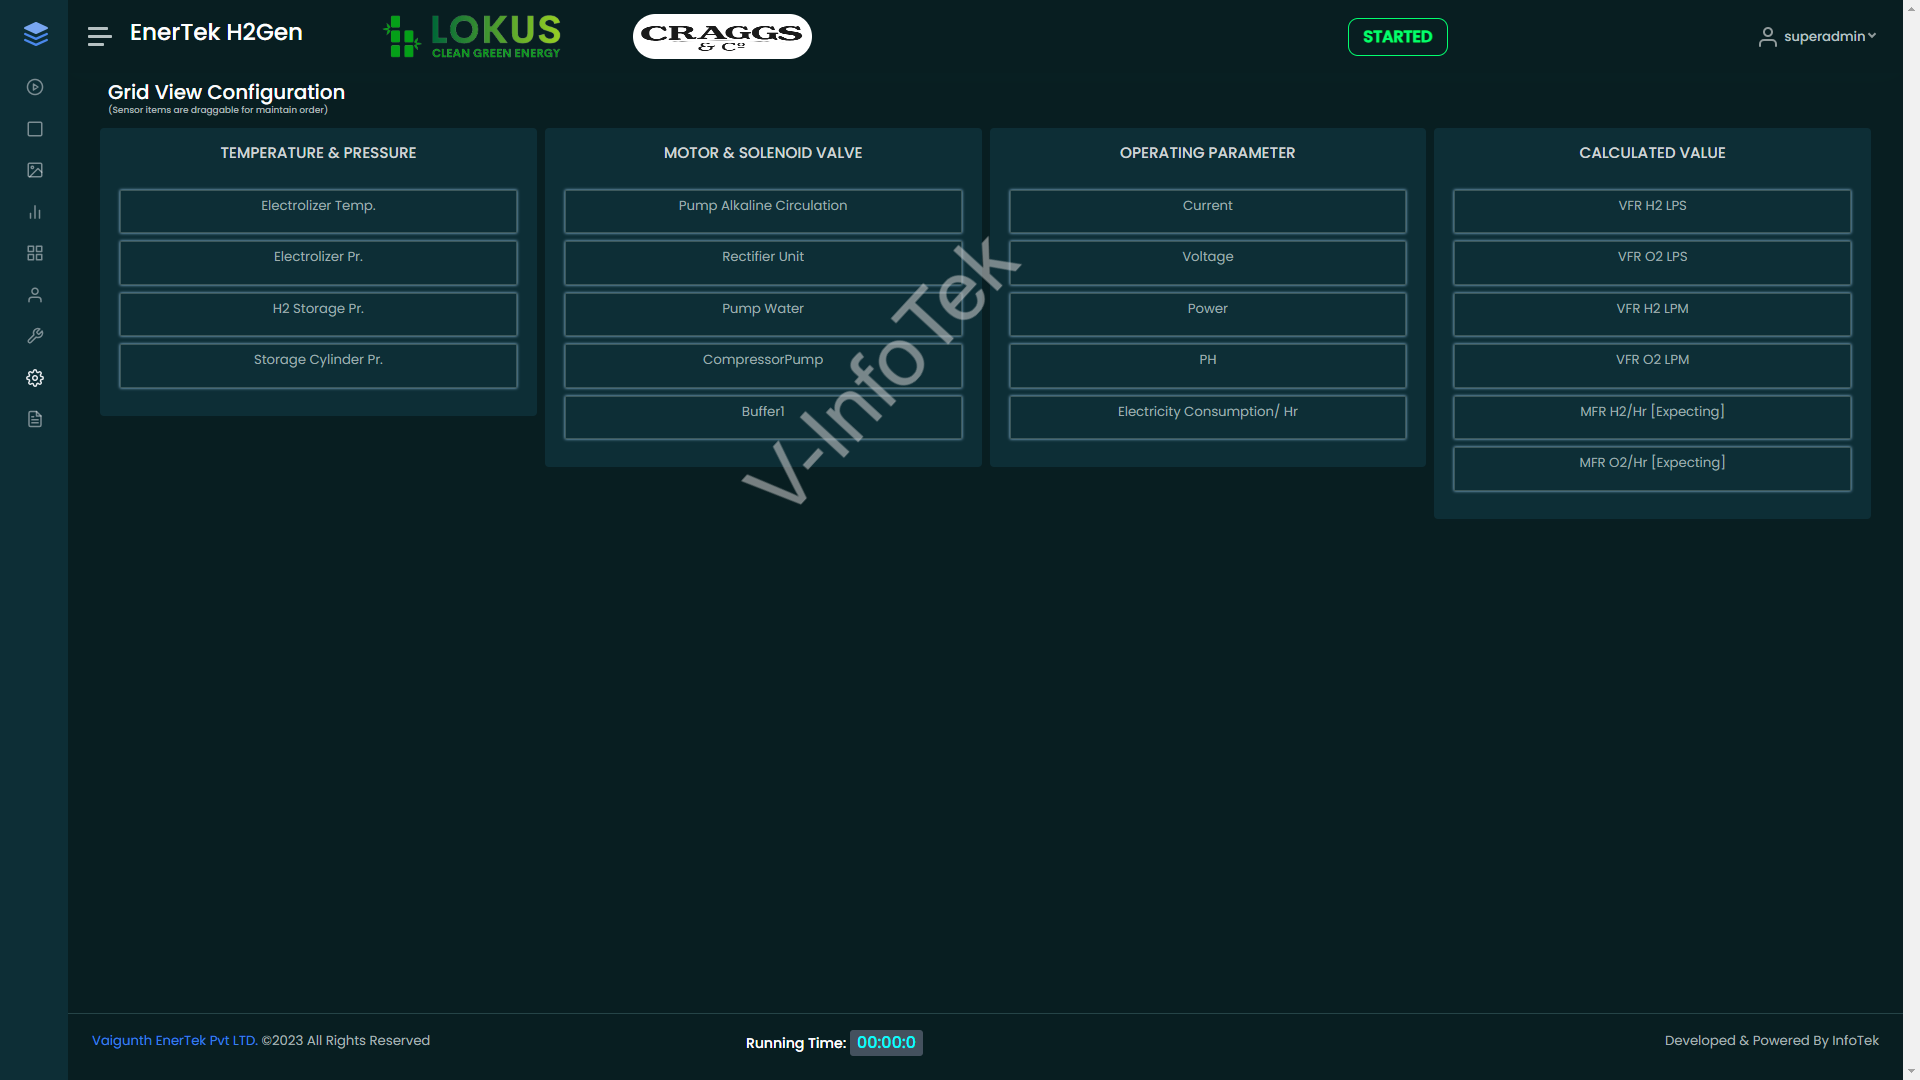
Task: Select the Electricity Consumption/ Hr item
Action: [x=1207, y=417]
